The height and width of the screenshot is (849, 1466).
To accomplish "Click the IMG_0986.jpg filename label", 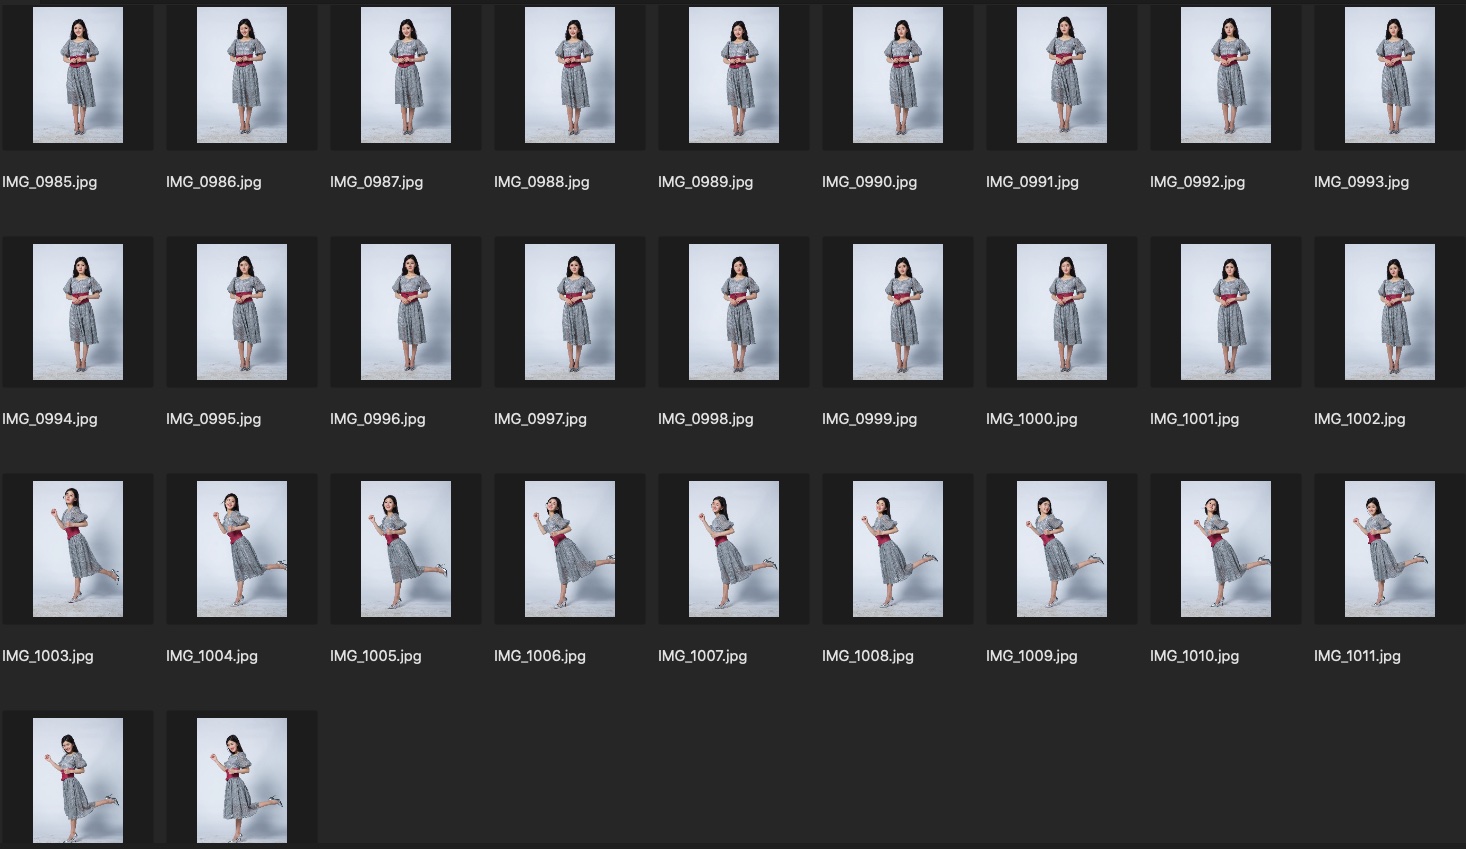I will click(214, 182).
